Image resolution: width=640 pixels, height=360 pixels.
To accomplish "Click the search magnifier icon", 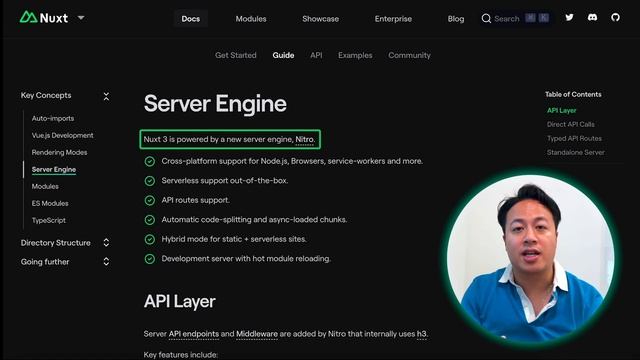I will tap(486, 18).
